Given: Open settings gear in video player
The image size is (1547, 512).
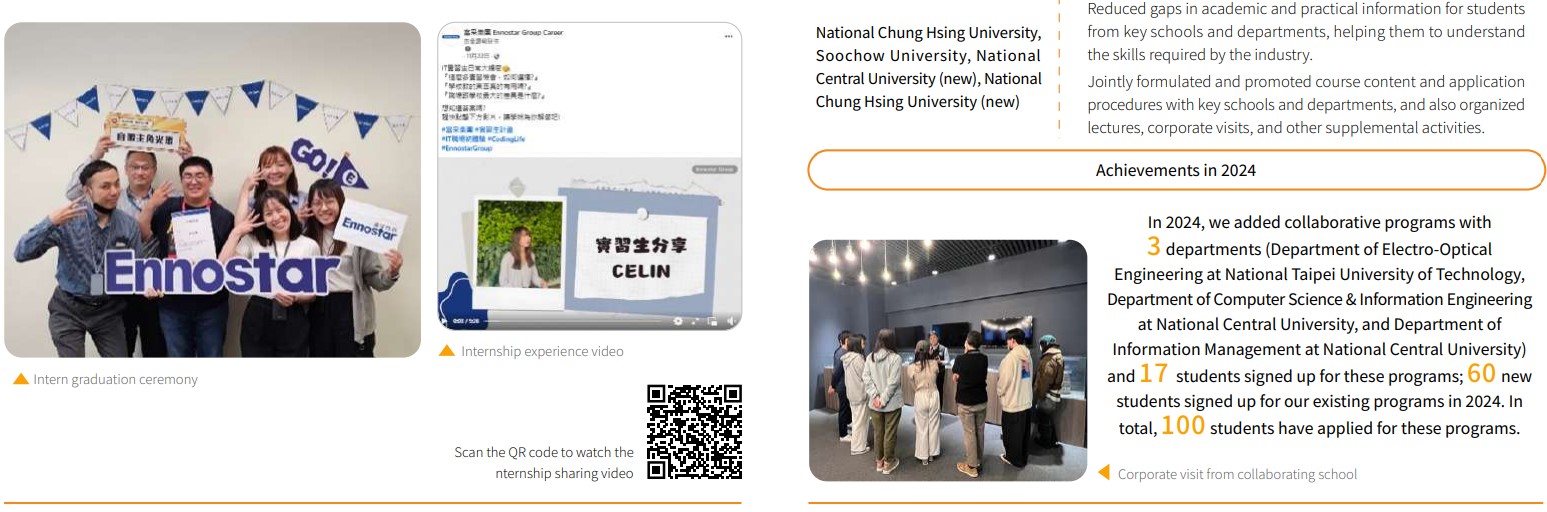Looking at the screenshot, I should coord(678,321).
